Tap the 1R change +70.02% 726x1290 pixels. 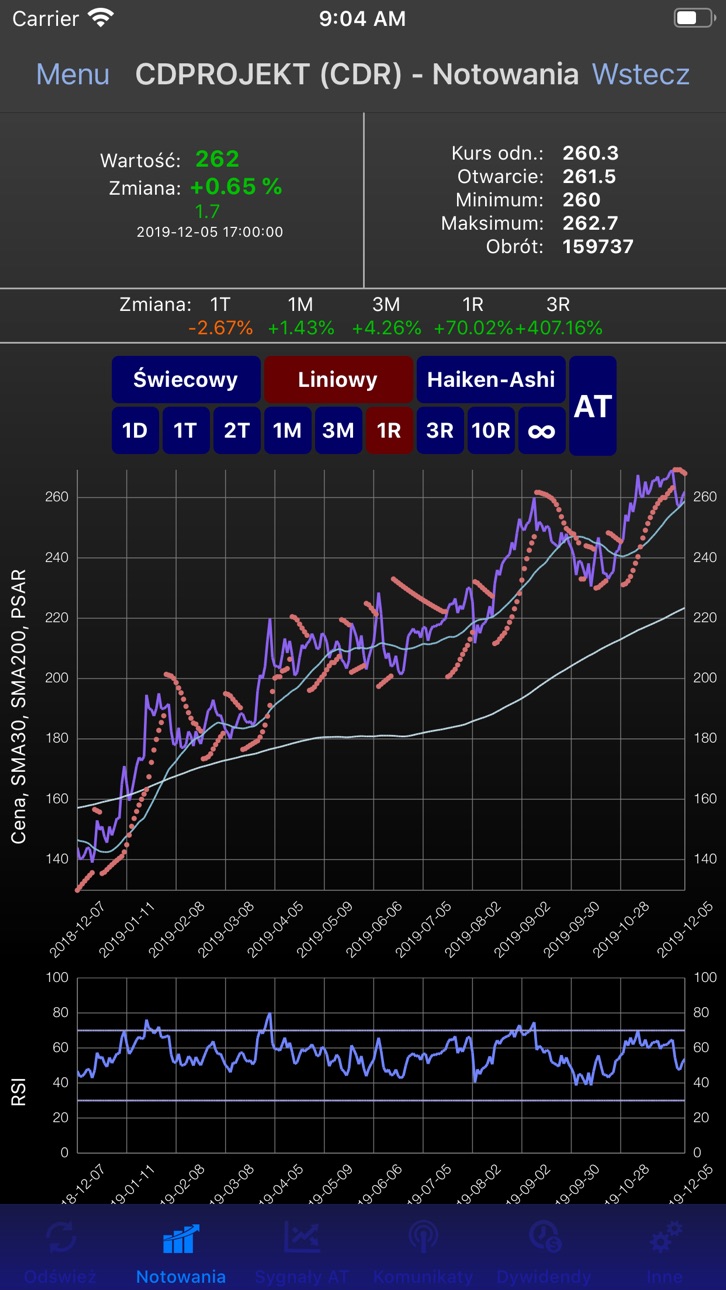474,328
